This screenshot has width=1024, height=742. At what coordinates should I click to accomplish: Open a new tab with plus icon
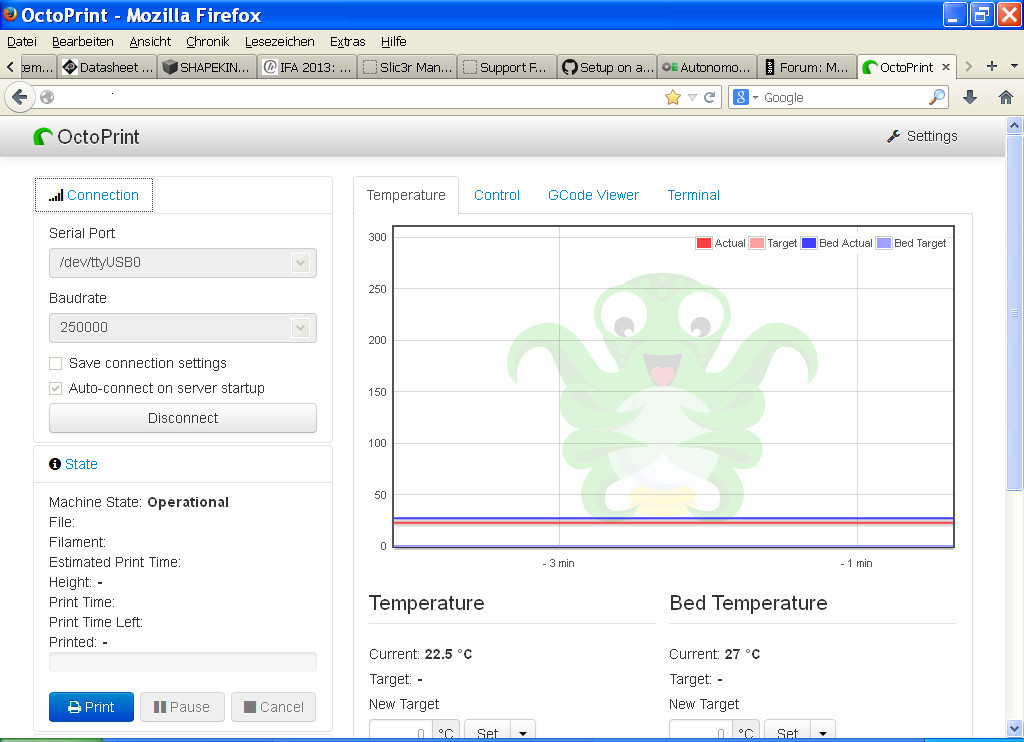(992, 66)
